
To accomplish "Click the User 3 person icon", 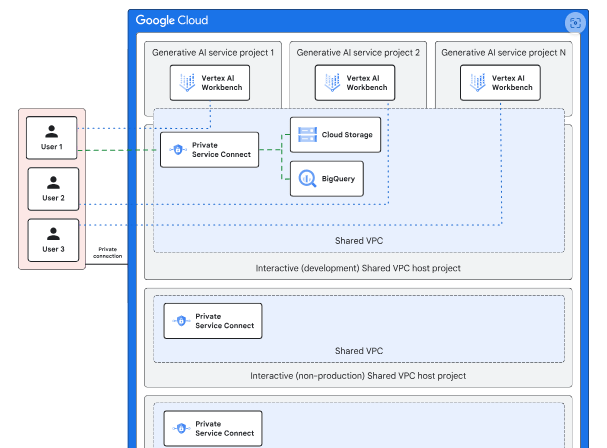I will [52, 234].
